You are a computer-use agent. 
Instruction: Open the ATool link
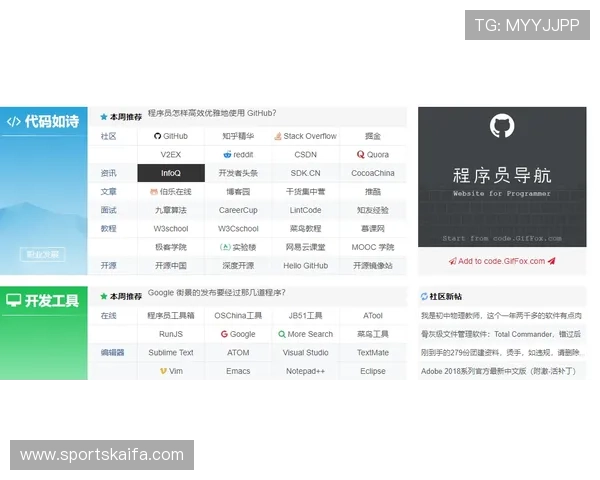coord(373,316)
